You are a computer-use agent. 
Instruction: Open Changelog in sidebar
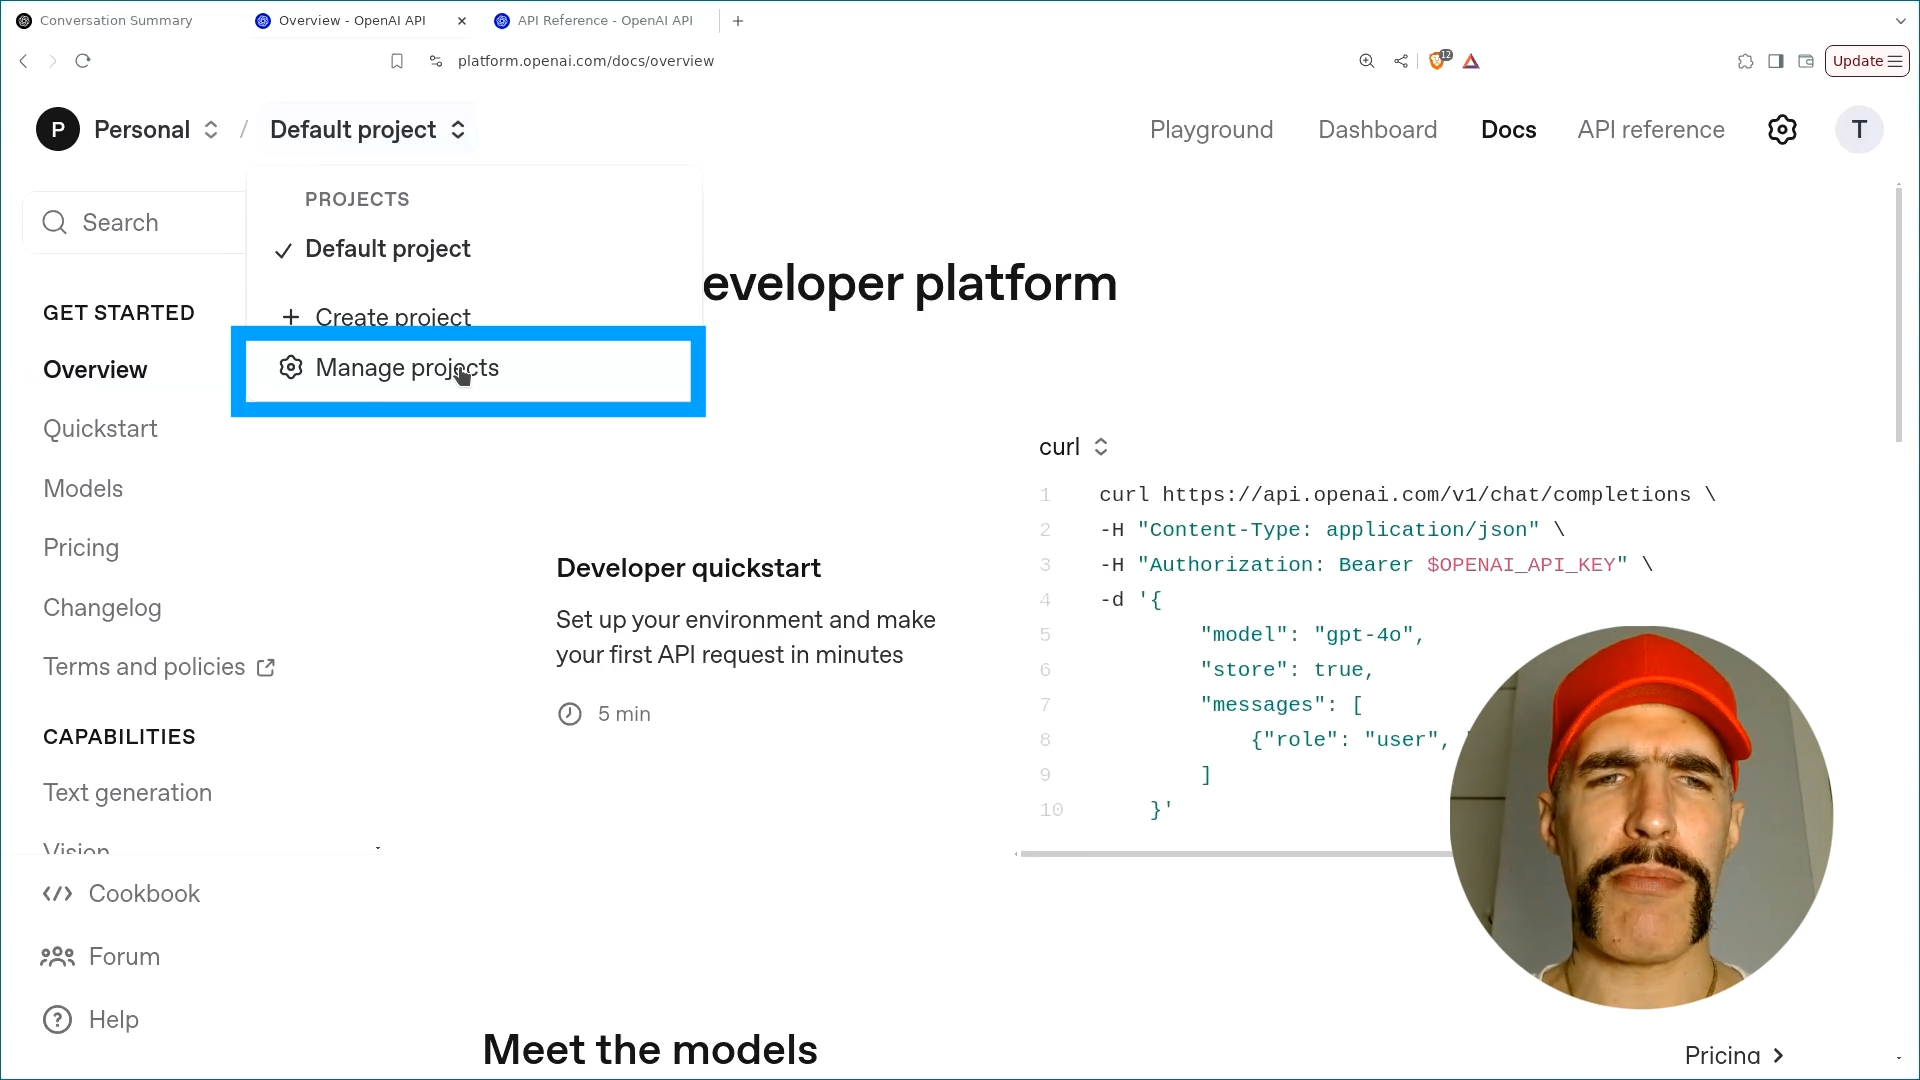pos(102,608)
